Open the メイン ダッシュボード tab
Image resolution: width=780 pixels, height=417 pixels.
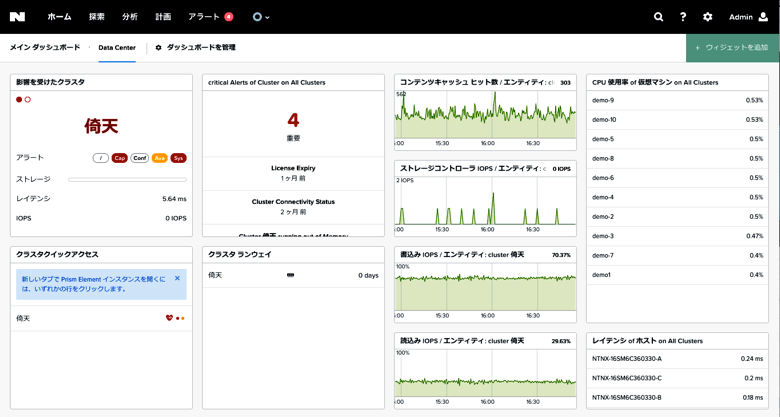click(45, 48)
